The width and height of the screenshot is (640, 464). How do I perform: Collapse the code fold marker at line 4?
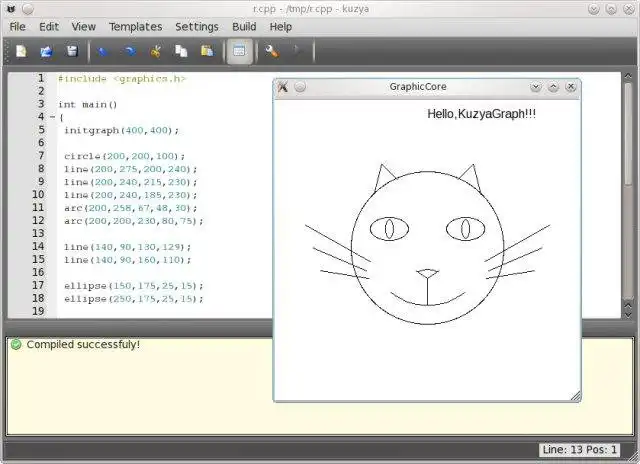click(x=53, y=117)
